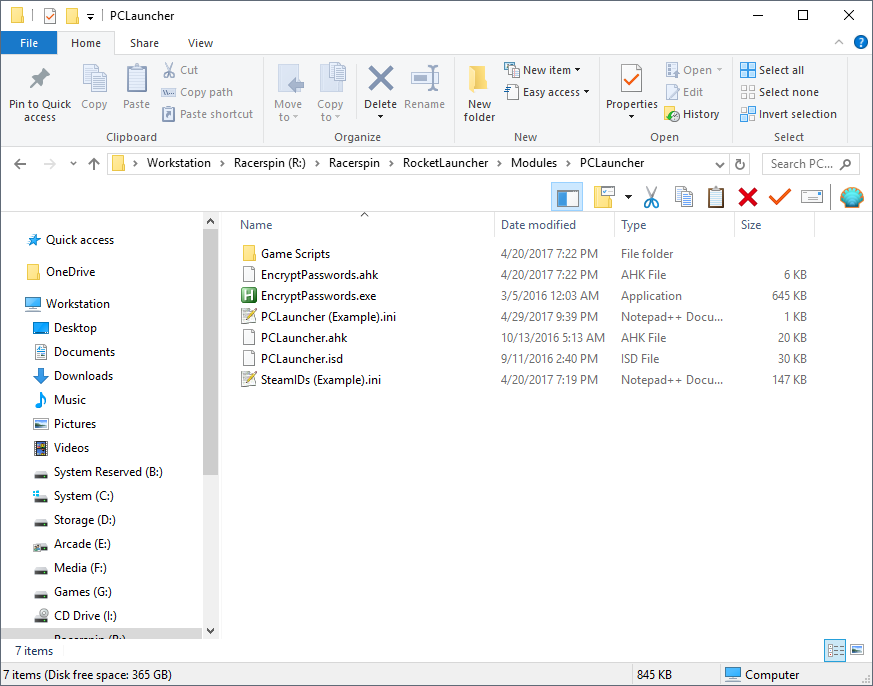Click the blue scissors toolbar icon

[x=651, y=197]
